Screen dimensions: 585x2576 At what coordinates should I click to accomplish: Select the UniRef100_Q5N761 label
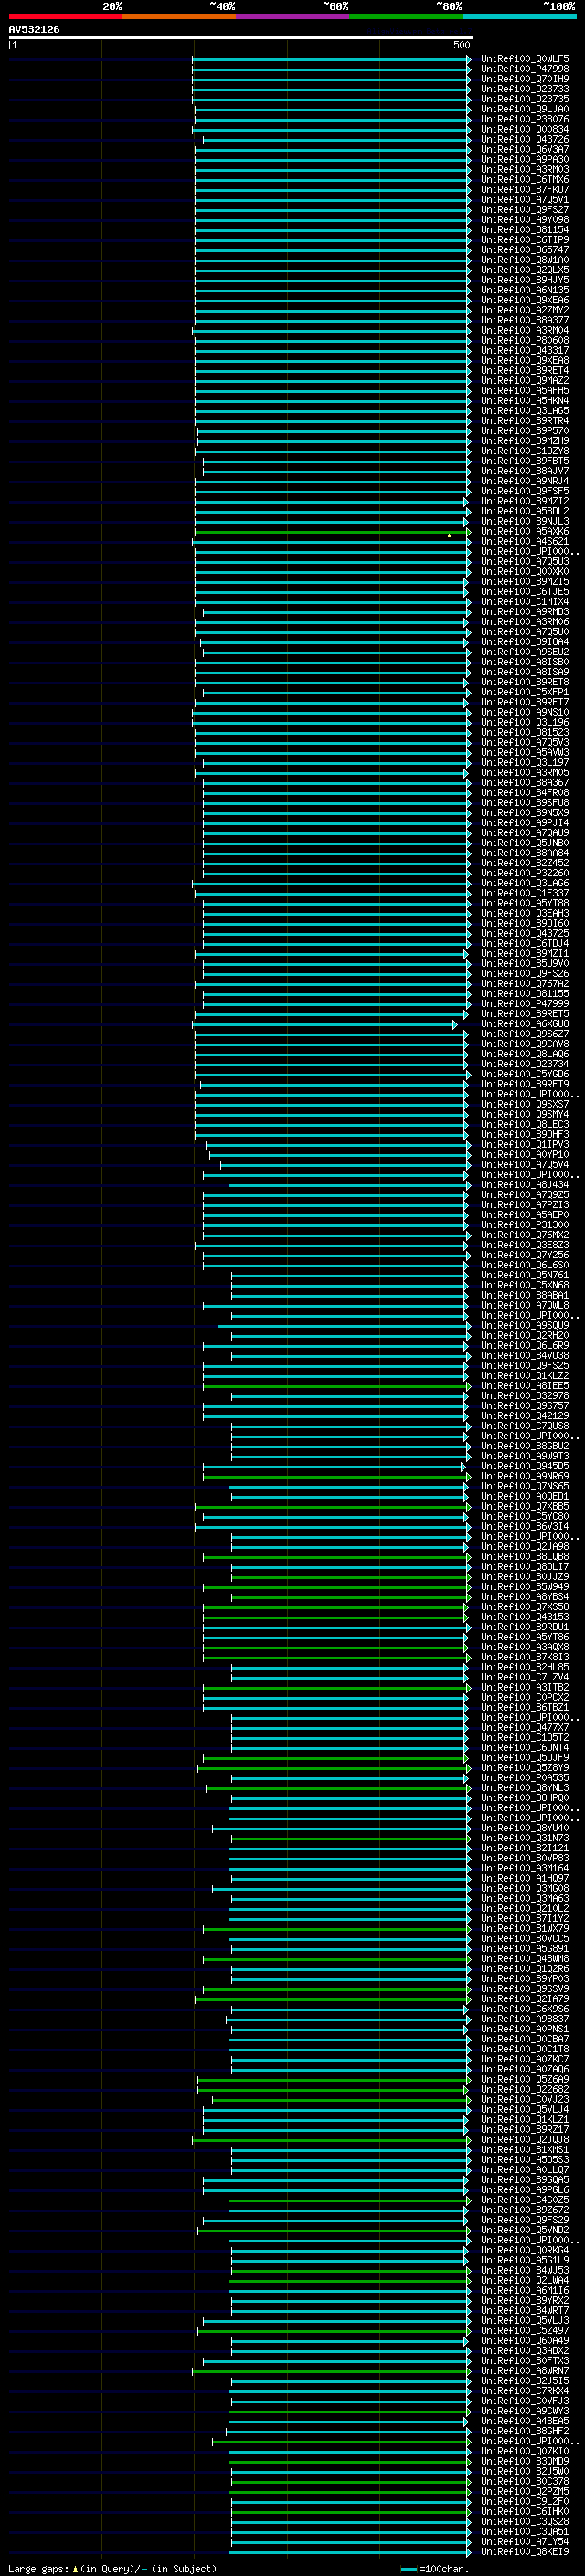point(525,1275)
